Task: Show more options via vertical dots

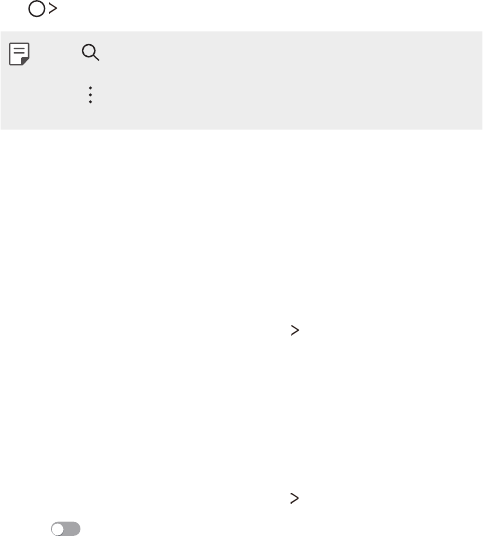Action: click(90, 95)
